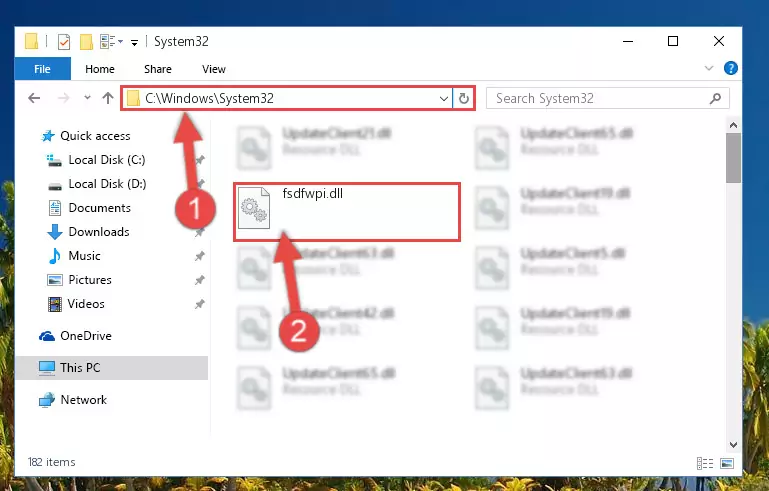The image size is (769, 491).
Task: Open Pictures in the sidebar
Action: (x=90, y=280)
